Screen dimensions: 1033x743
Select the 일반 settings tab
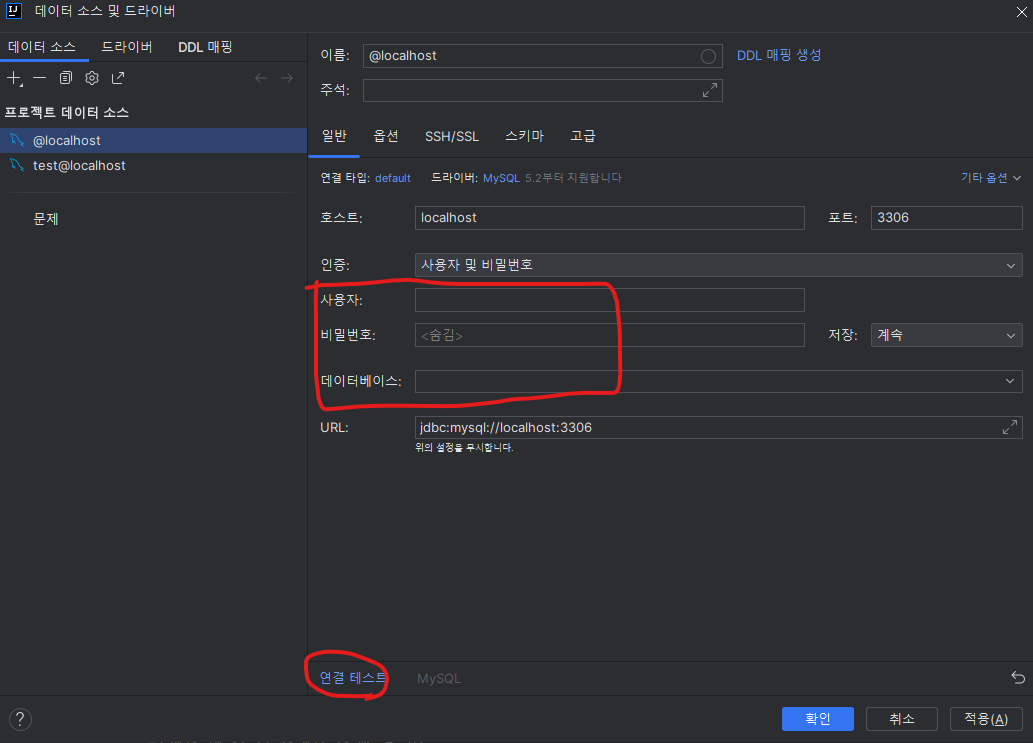coord(334,136)
